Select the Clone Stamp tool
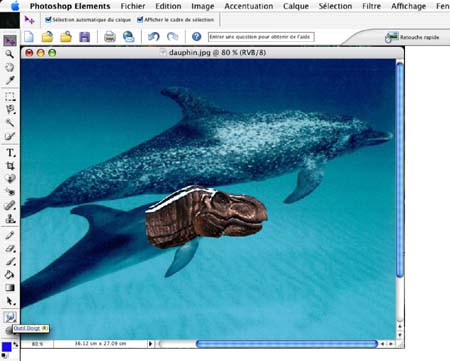This screenshot has height=361, width=450. (x=10, y=219)
